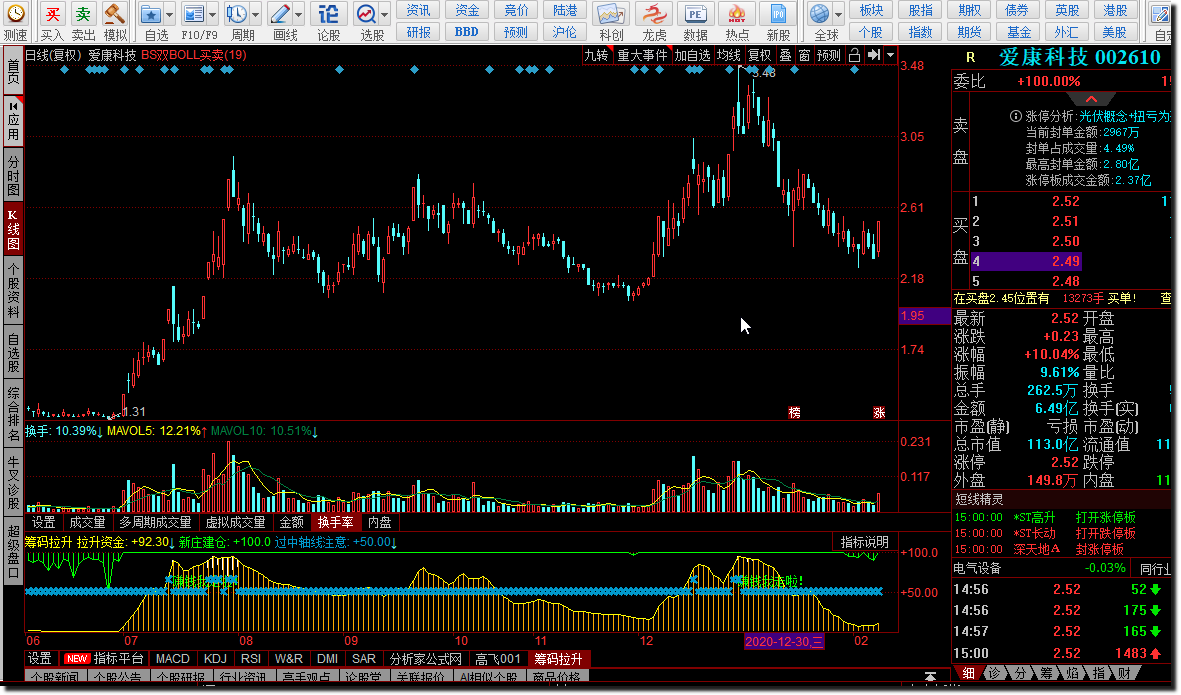The width and height of the screenshot is (1181, 695).
Task: Select the MACD indicator tab
Action: (172, 659)
